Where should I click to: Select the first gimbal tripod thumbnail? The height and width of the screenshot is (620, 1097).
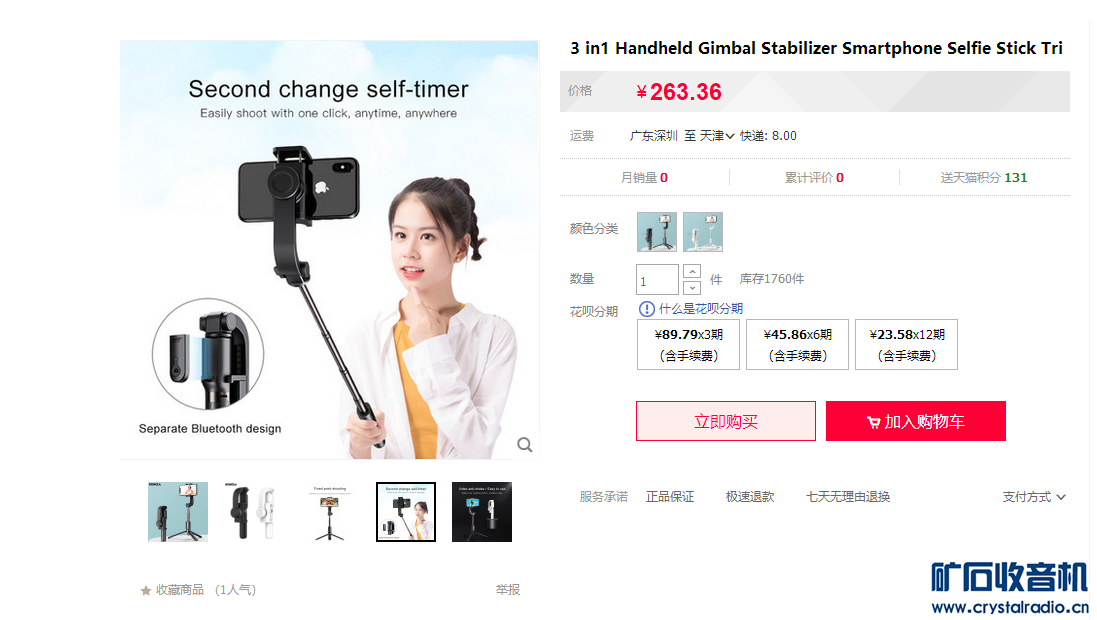(178, 512)
